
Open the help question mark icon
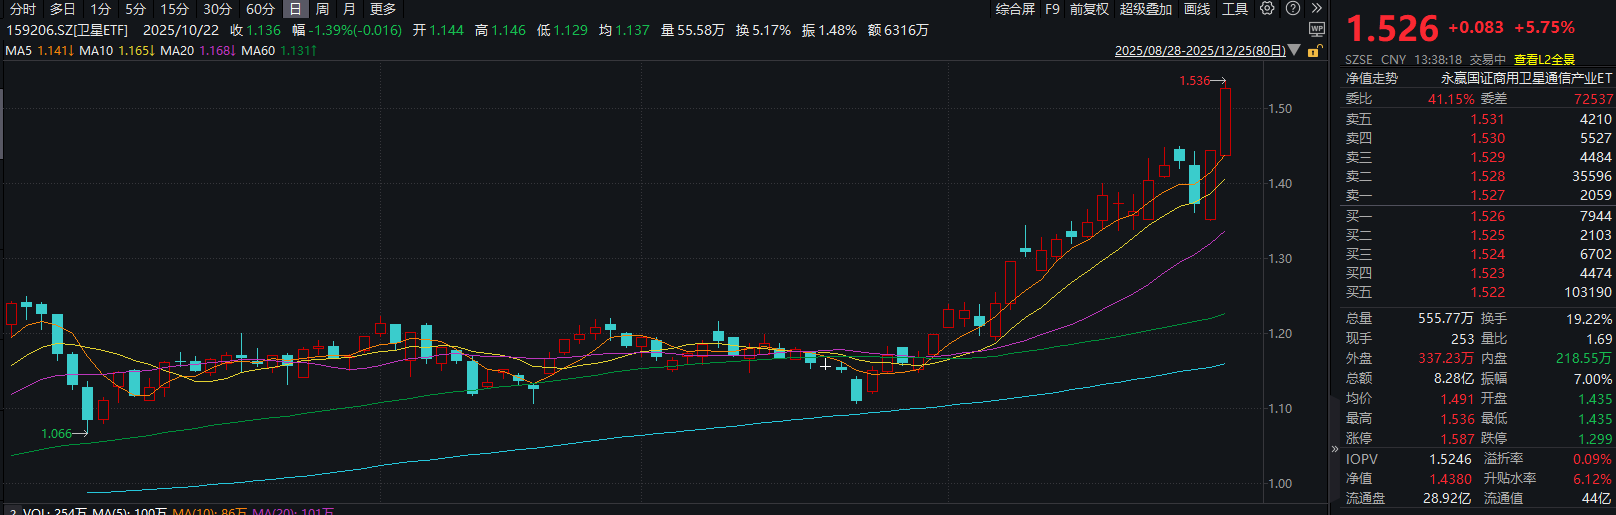(x=1293, y=8)
